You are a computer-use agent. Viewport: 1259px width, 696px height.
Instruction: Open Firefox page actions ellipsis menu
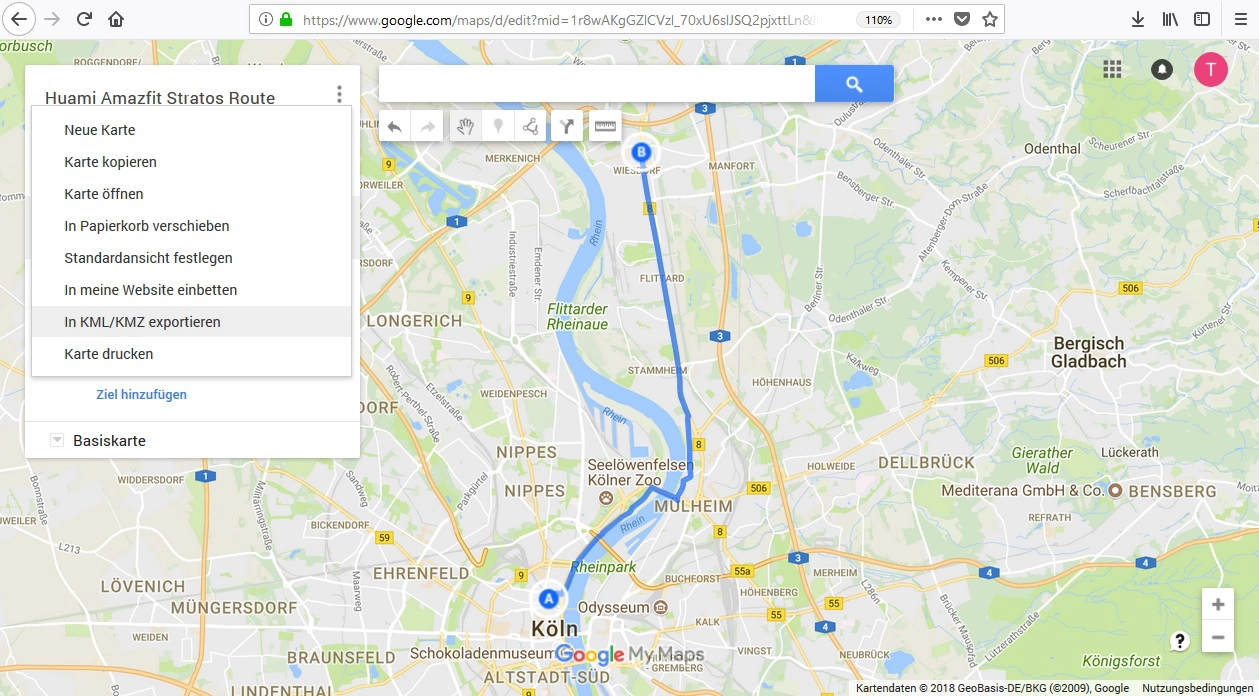(x=932, y=19)
